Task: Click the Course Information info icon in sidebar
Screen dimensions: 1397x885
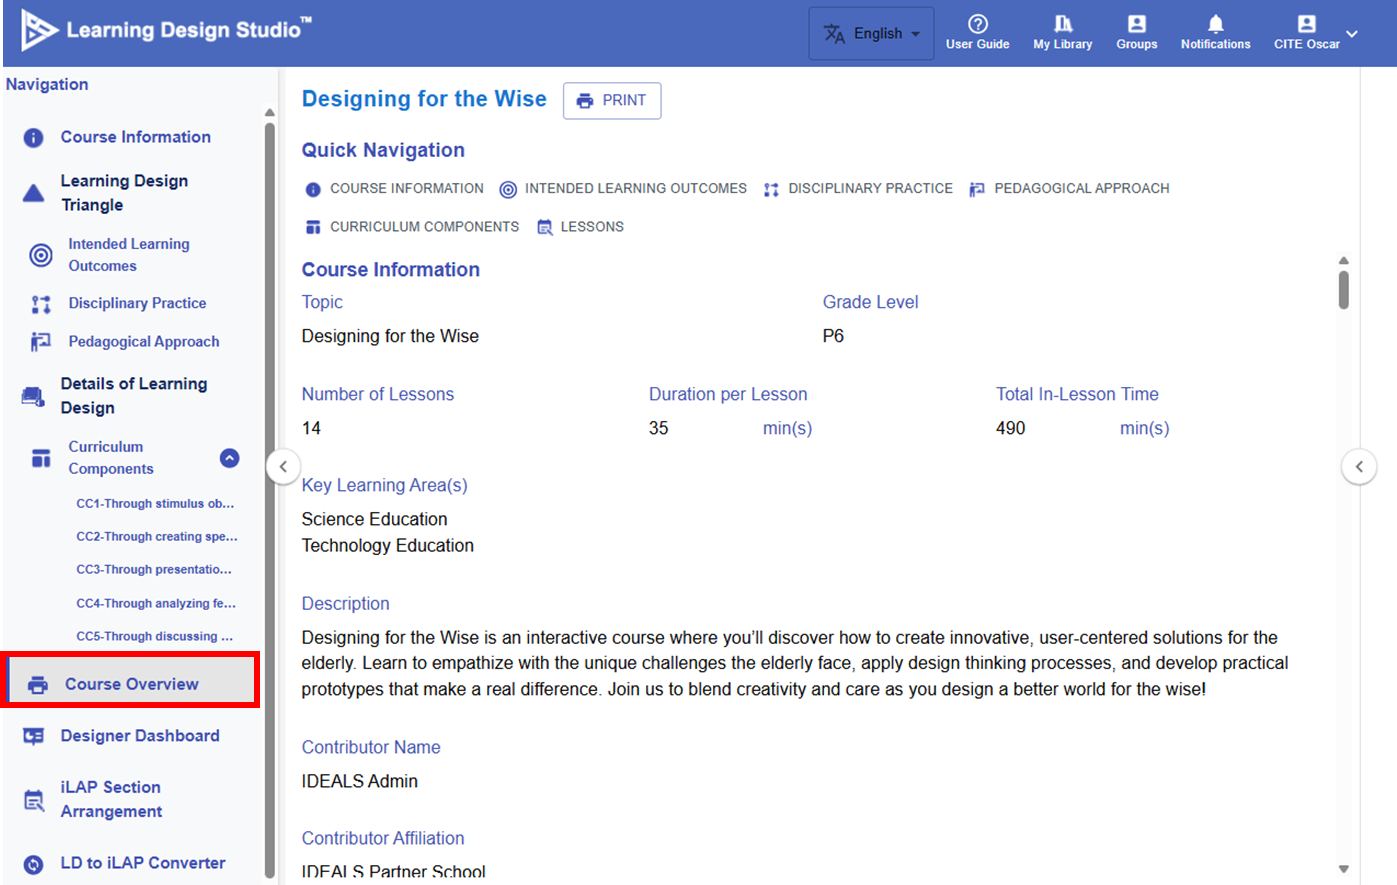Action: (34, 138)
